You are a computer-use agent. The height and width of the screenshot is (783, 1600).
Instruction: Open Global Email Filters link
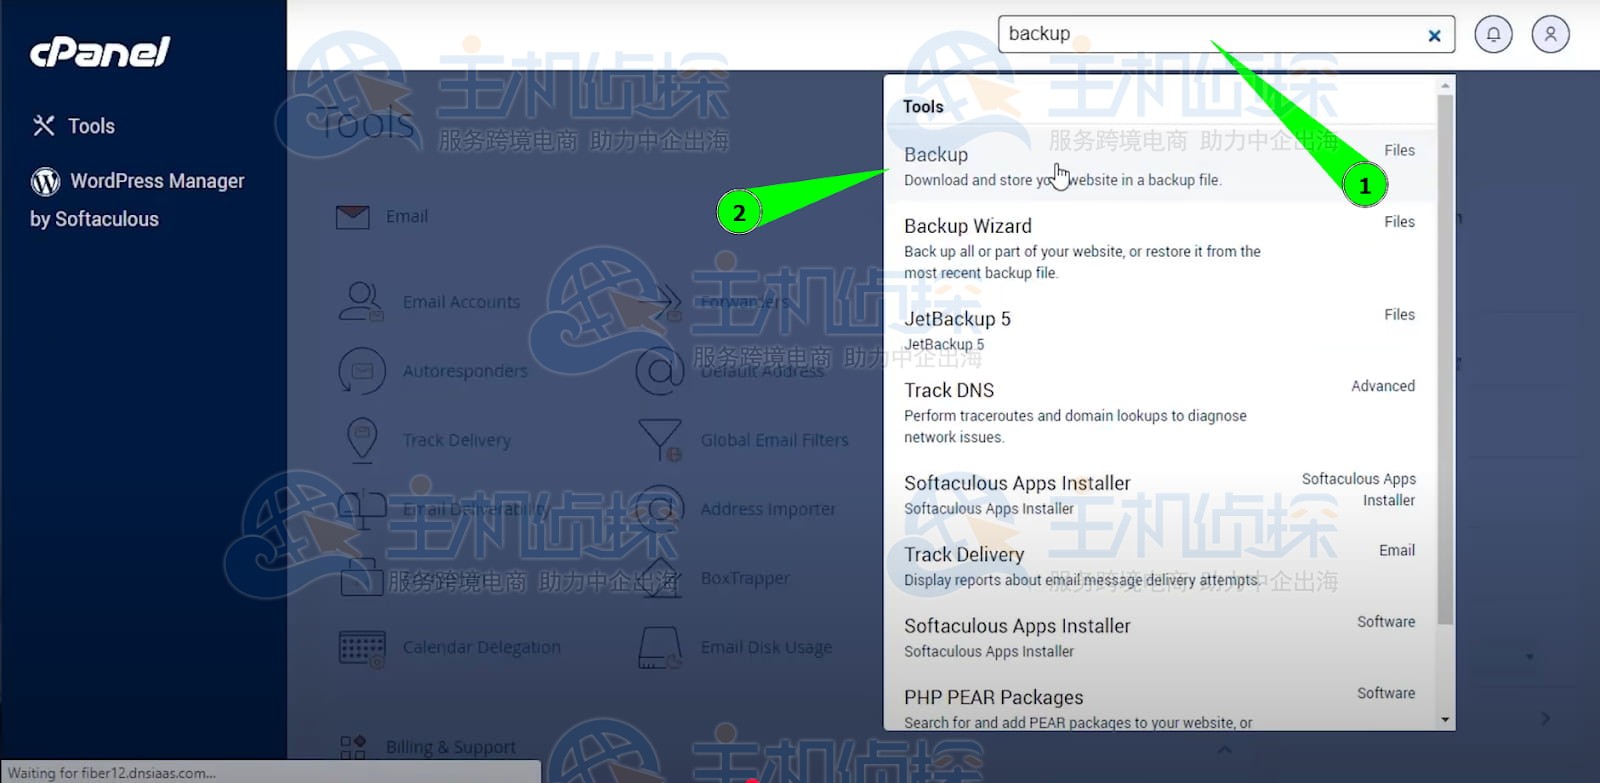click(x=774, y=440)
